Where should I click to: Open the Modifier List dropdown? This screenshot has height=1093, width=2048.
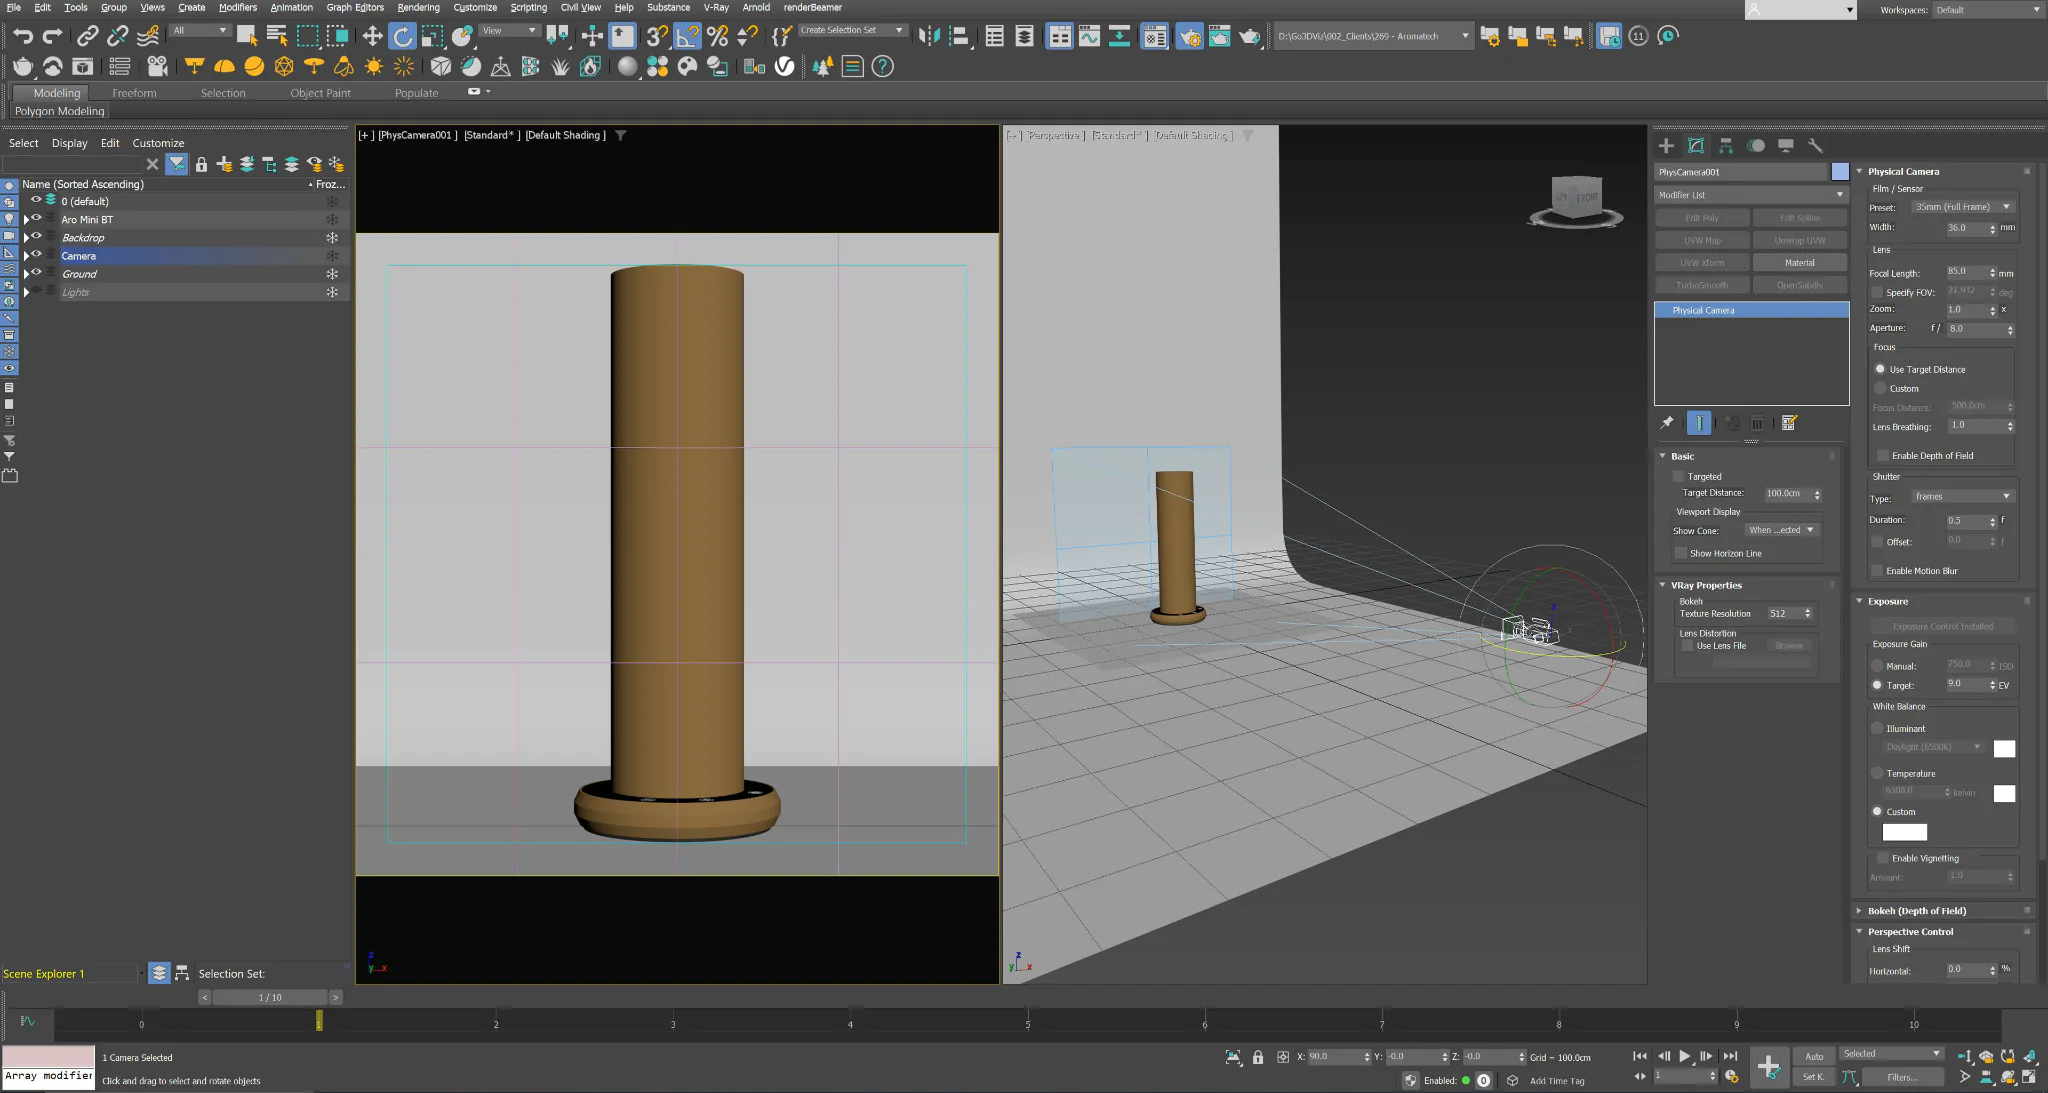pyautogui.click(x=1751, y=195)
